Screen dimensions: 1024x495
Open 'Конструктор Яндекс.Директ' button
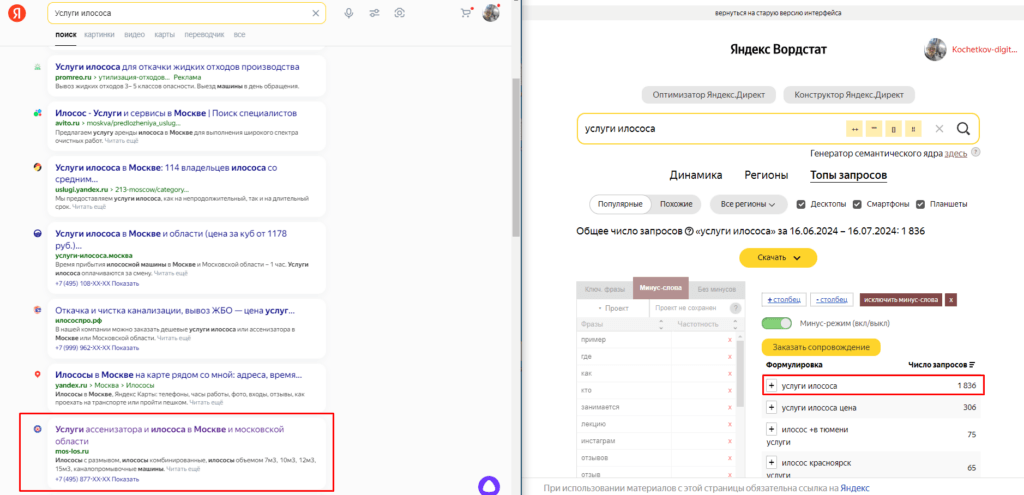click(x=849, y=95)
